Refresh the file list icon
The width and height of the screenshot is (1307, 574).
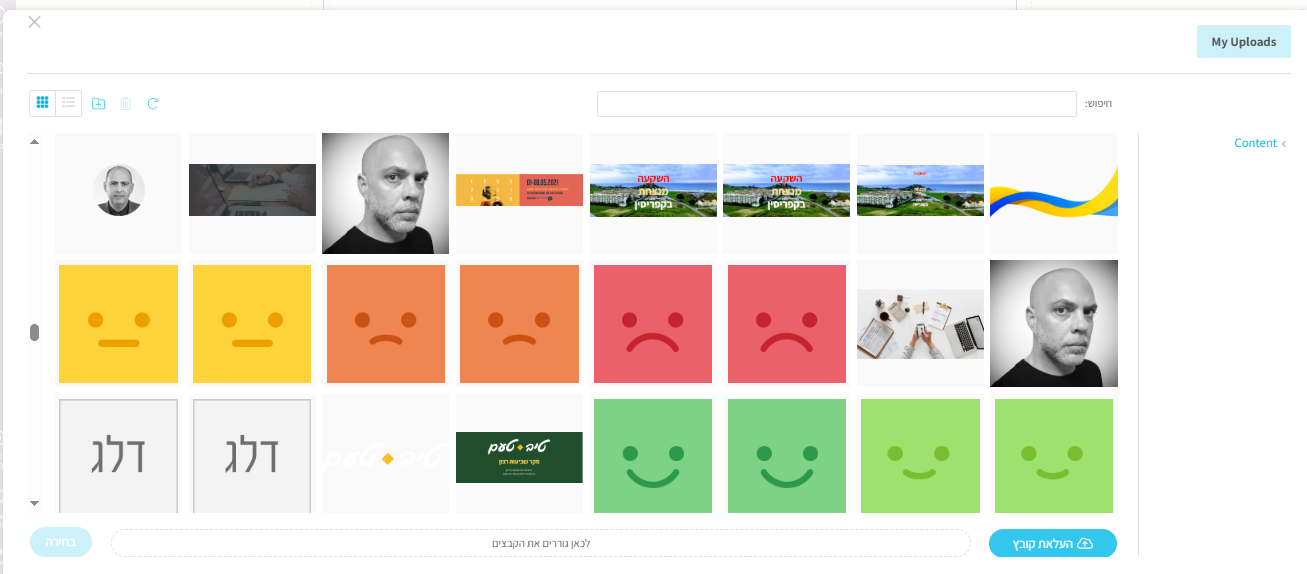(153, 103)
